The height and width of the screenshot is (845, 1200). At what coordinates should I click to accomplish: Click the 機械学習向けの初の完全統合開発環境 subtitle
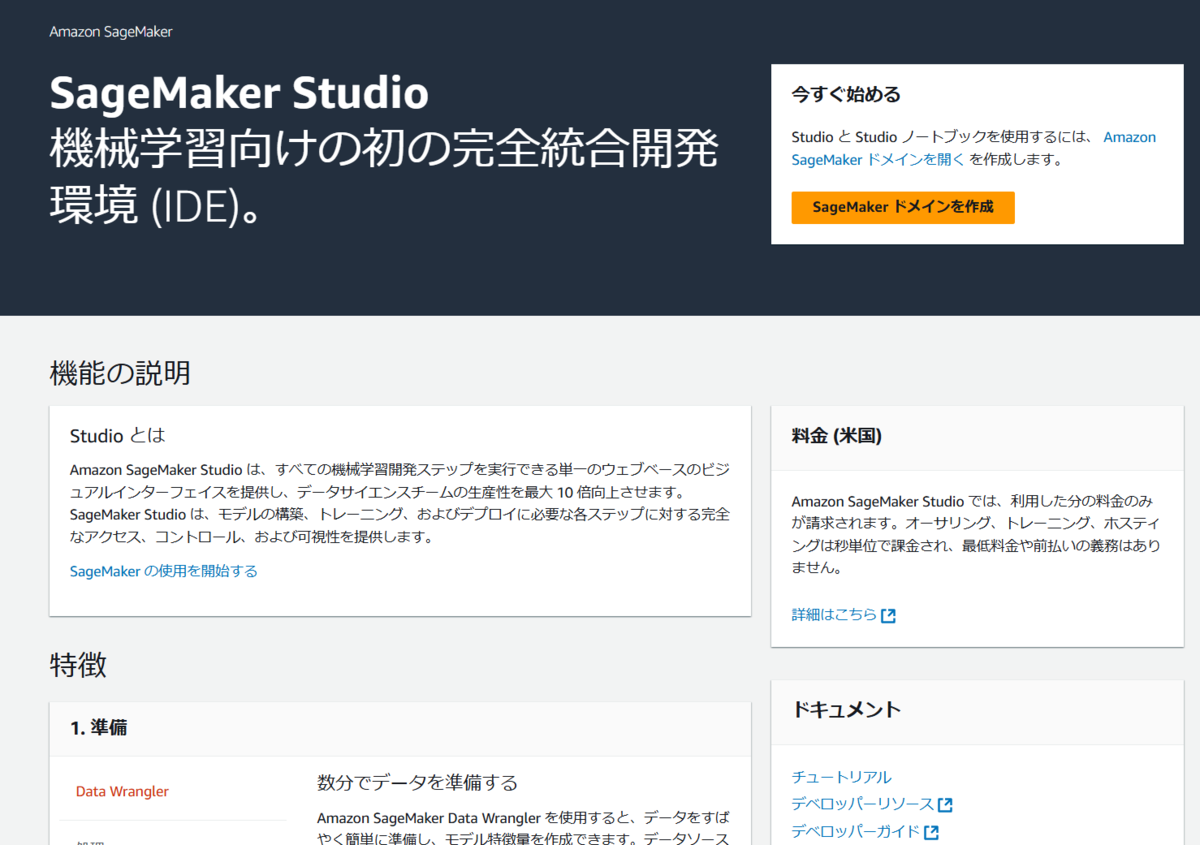tap(384, 177)
